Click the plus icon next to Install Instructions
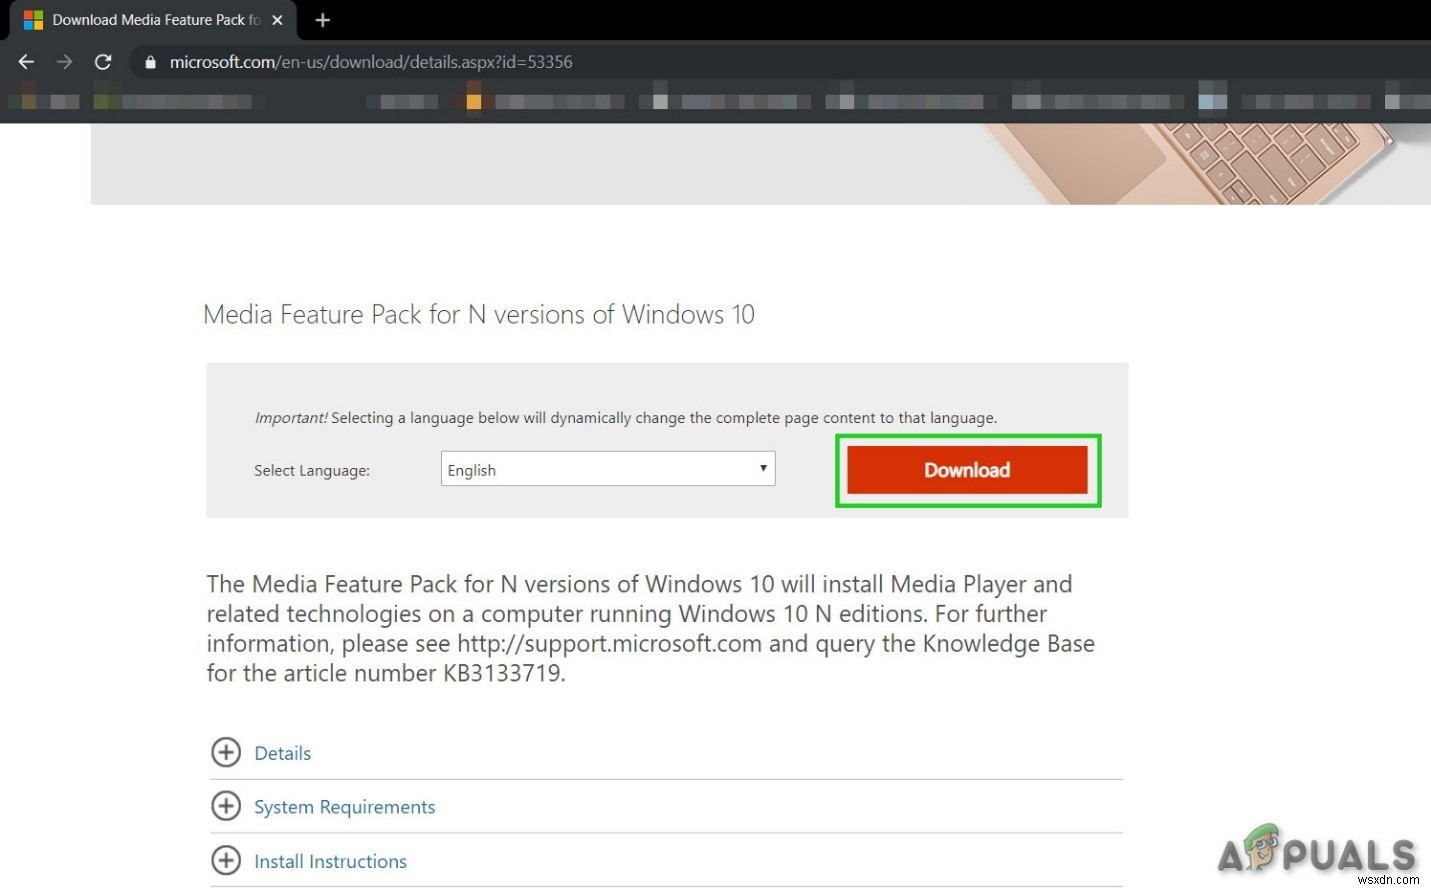 (226, 860)
